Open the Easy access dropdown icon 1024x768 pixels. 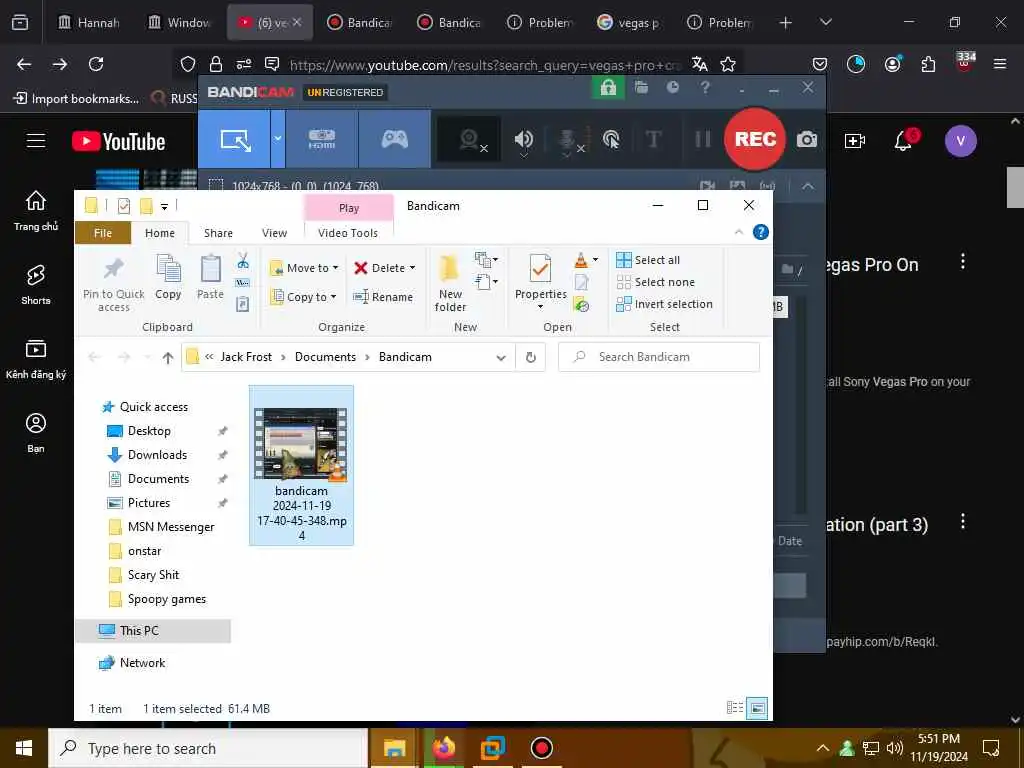point(487,282)
